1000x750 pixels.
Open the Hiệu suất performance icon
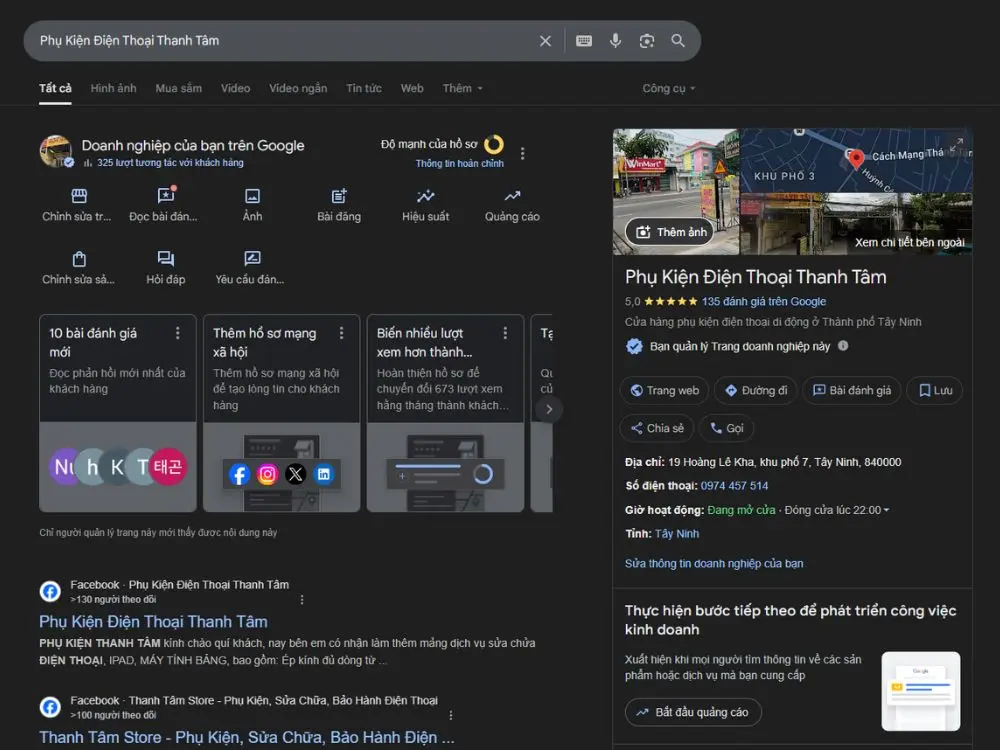click(426, 197)
